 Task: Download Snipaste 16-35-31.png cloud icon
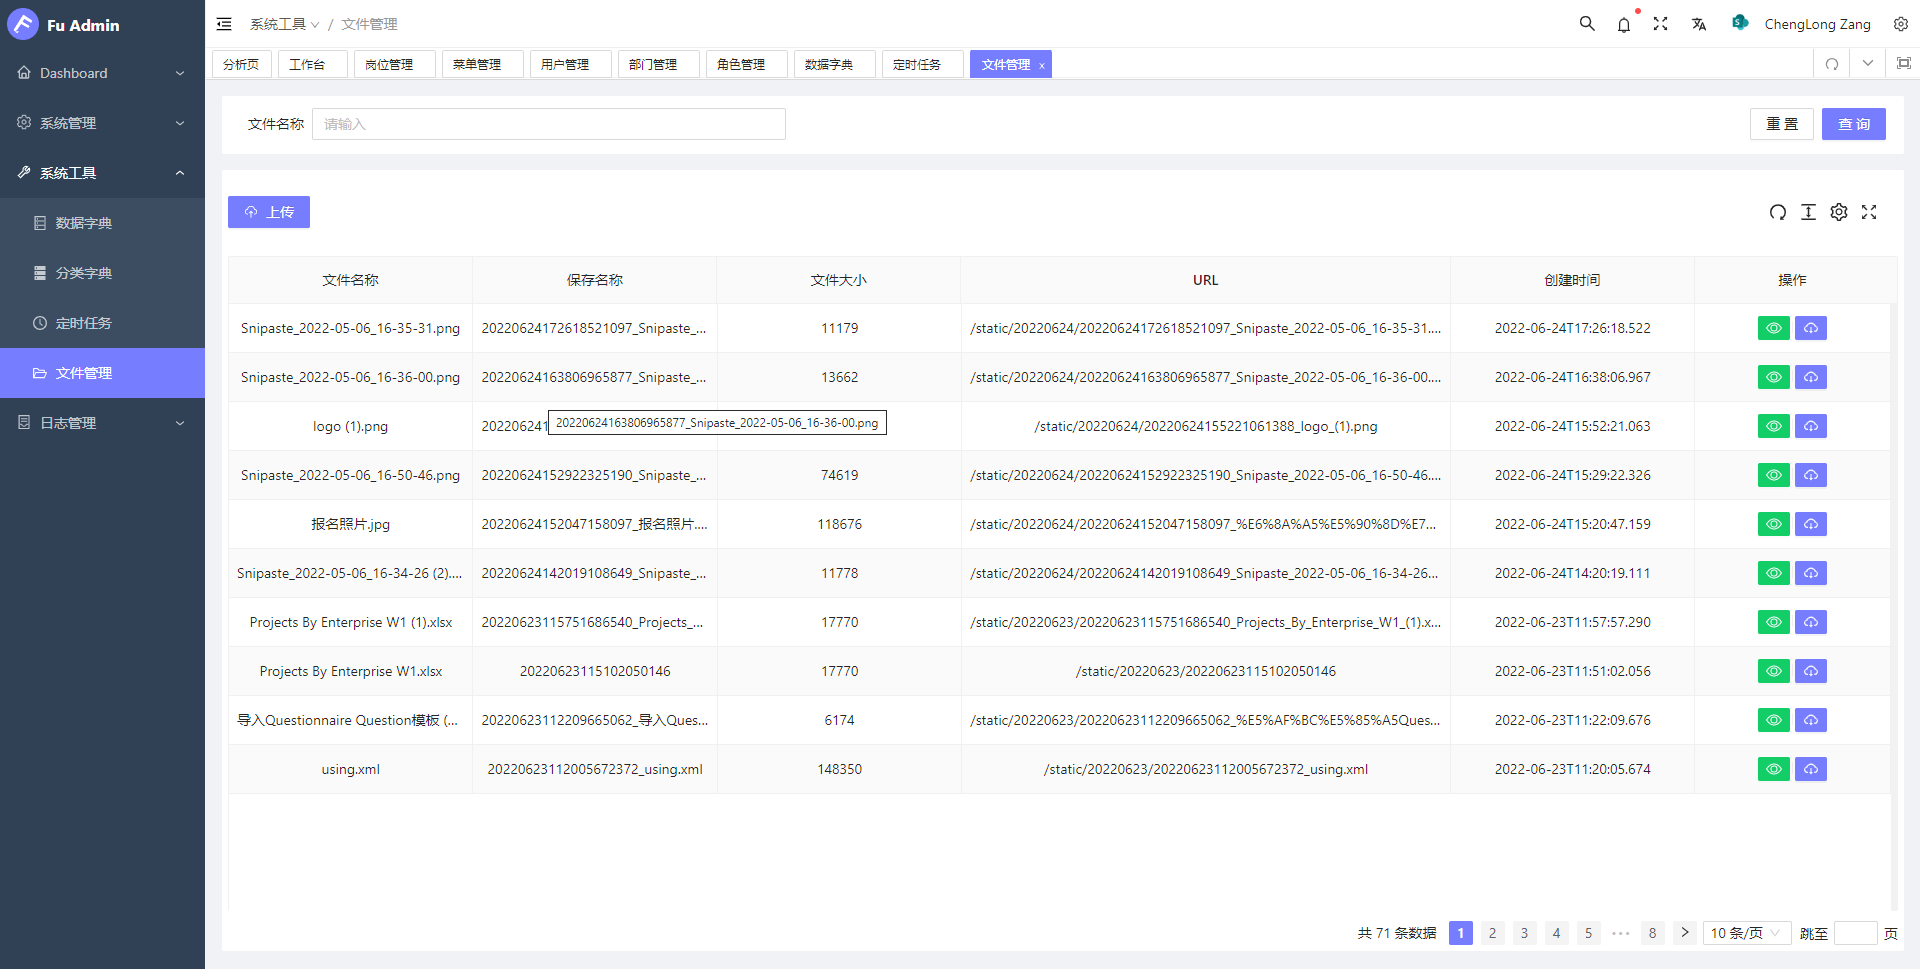1811,328
